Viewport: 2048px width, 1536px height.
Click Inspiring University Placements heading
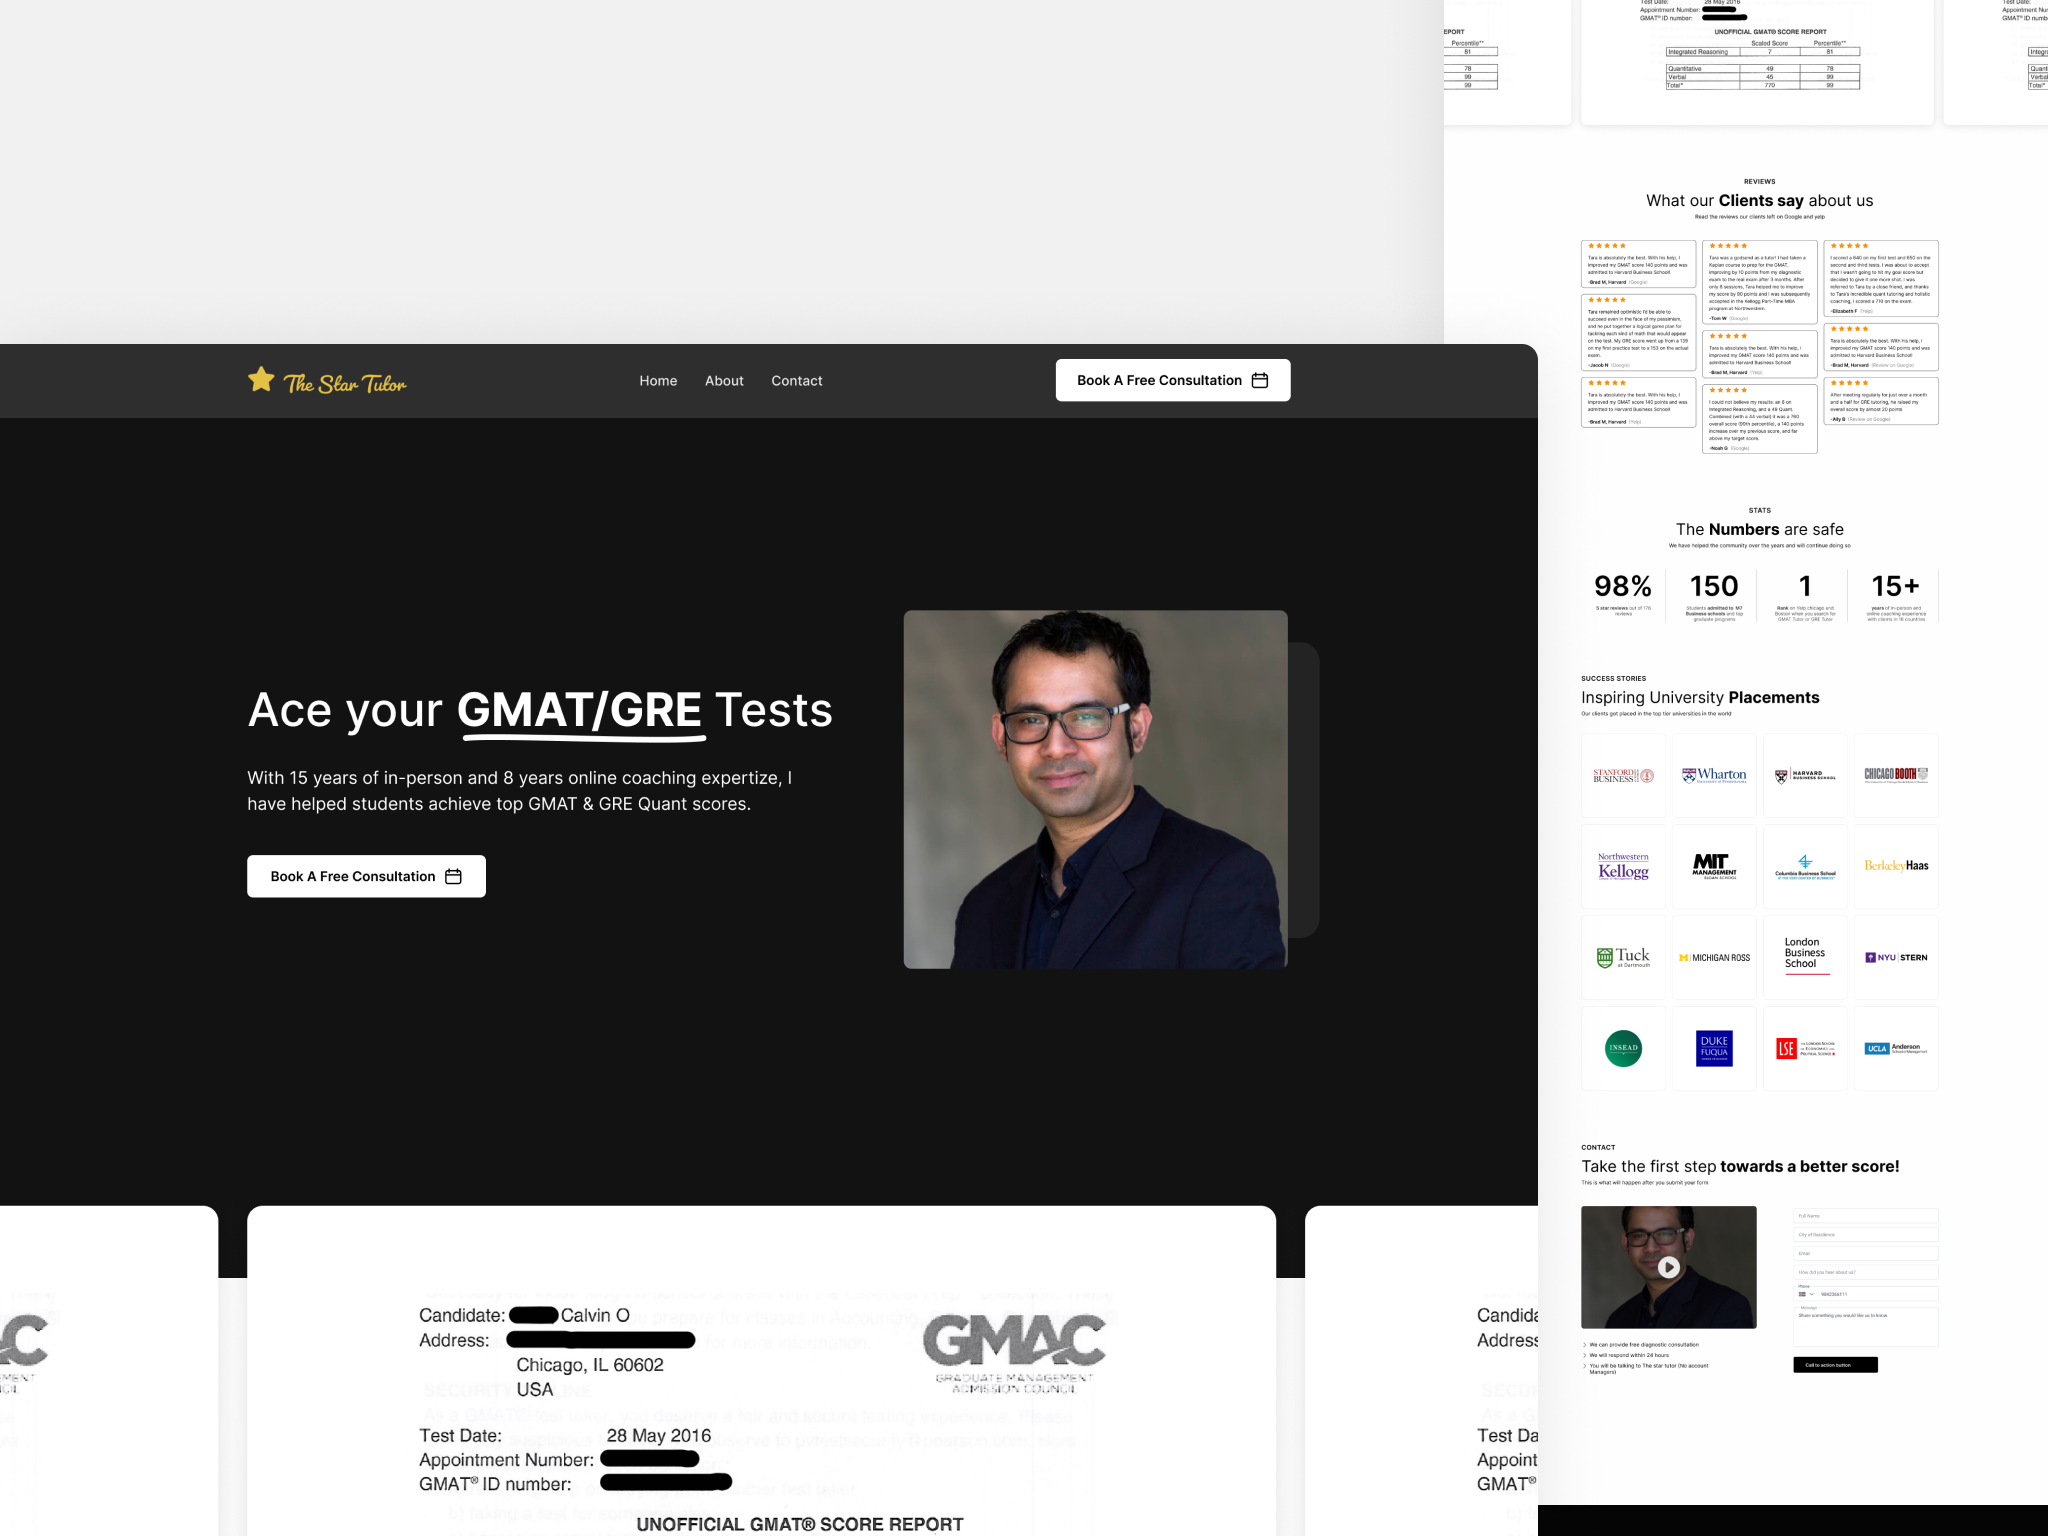tap(1700, 698)
